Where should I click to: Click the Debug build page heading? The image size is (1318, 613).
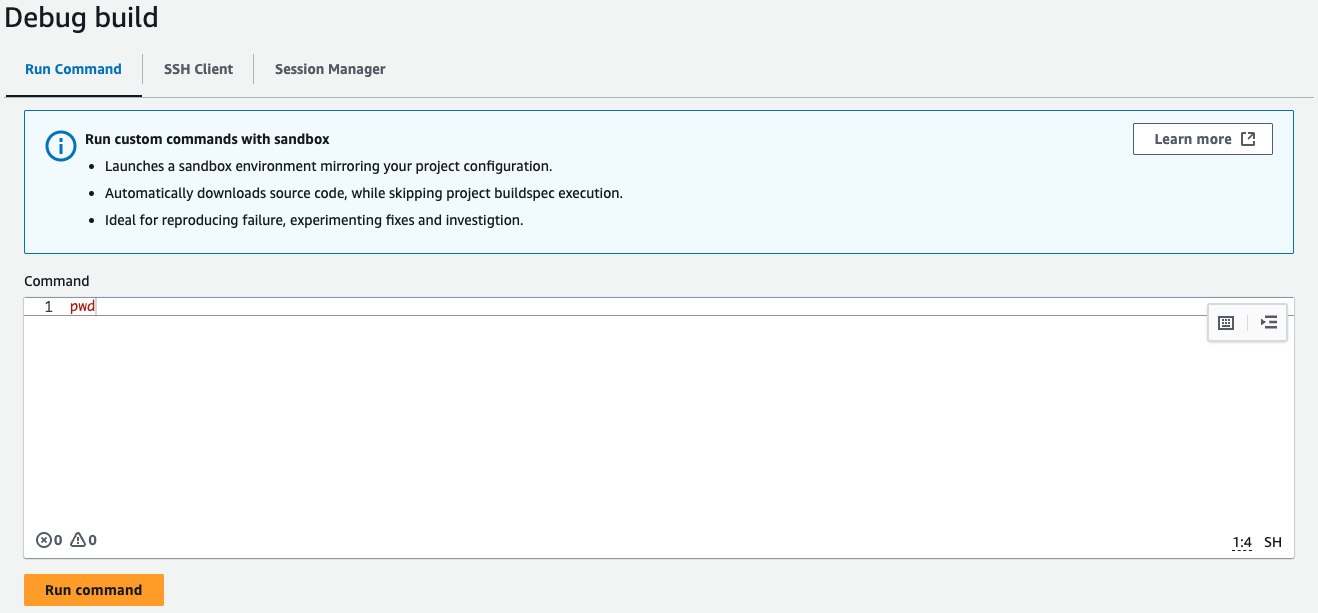click(x=81, y=18)
